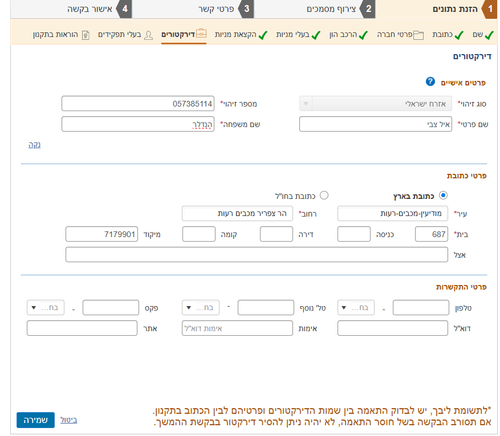The width and height of the screenshot is (500, 436).
Task: Click the טלפון number field
Action: 421,307
